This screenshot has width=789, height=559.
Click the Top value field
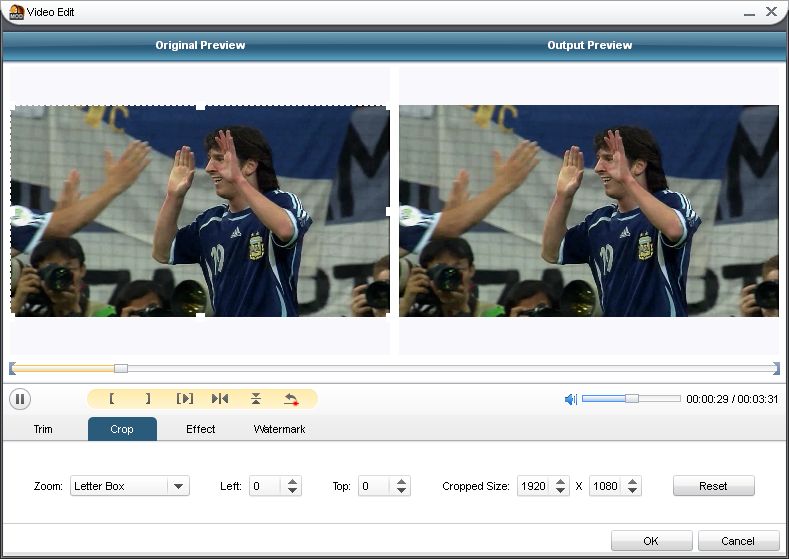pyautogui.click(x=375, y=486)
